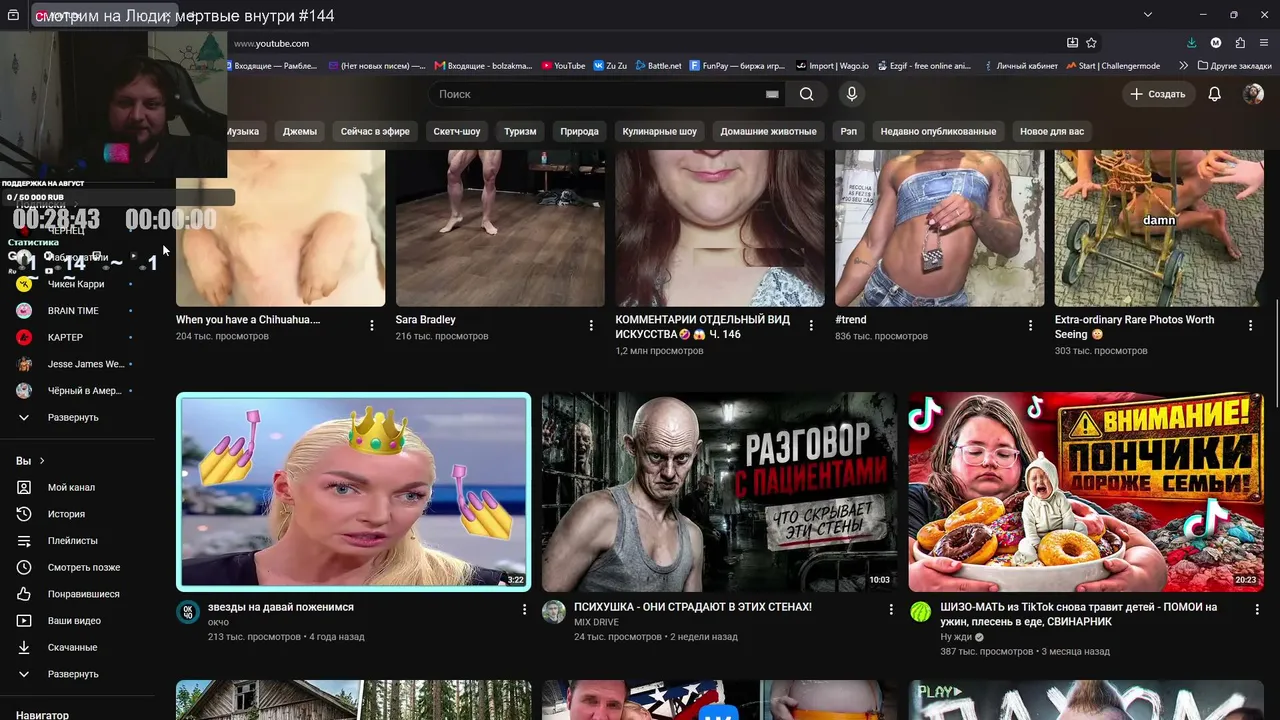Image resolution: width=1280 pixels, height=720 pixels.
Task: Open options for Extra-ordinary Rare Photos short
Action: point(1250,325)
